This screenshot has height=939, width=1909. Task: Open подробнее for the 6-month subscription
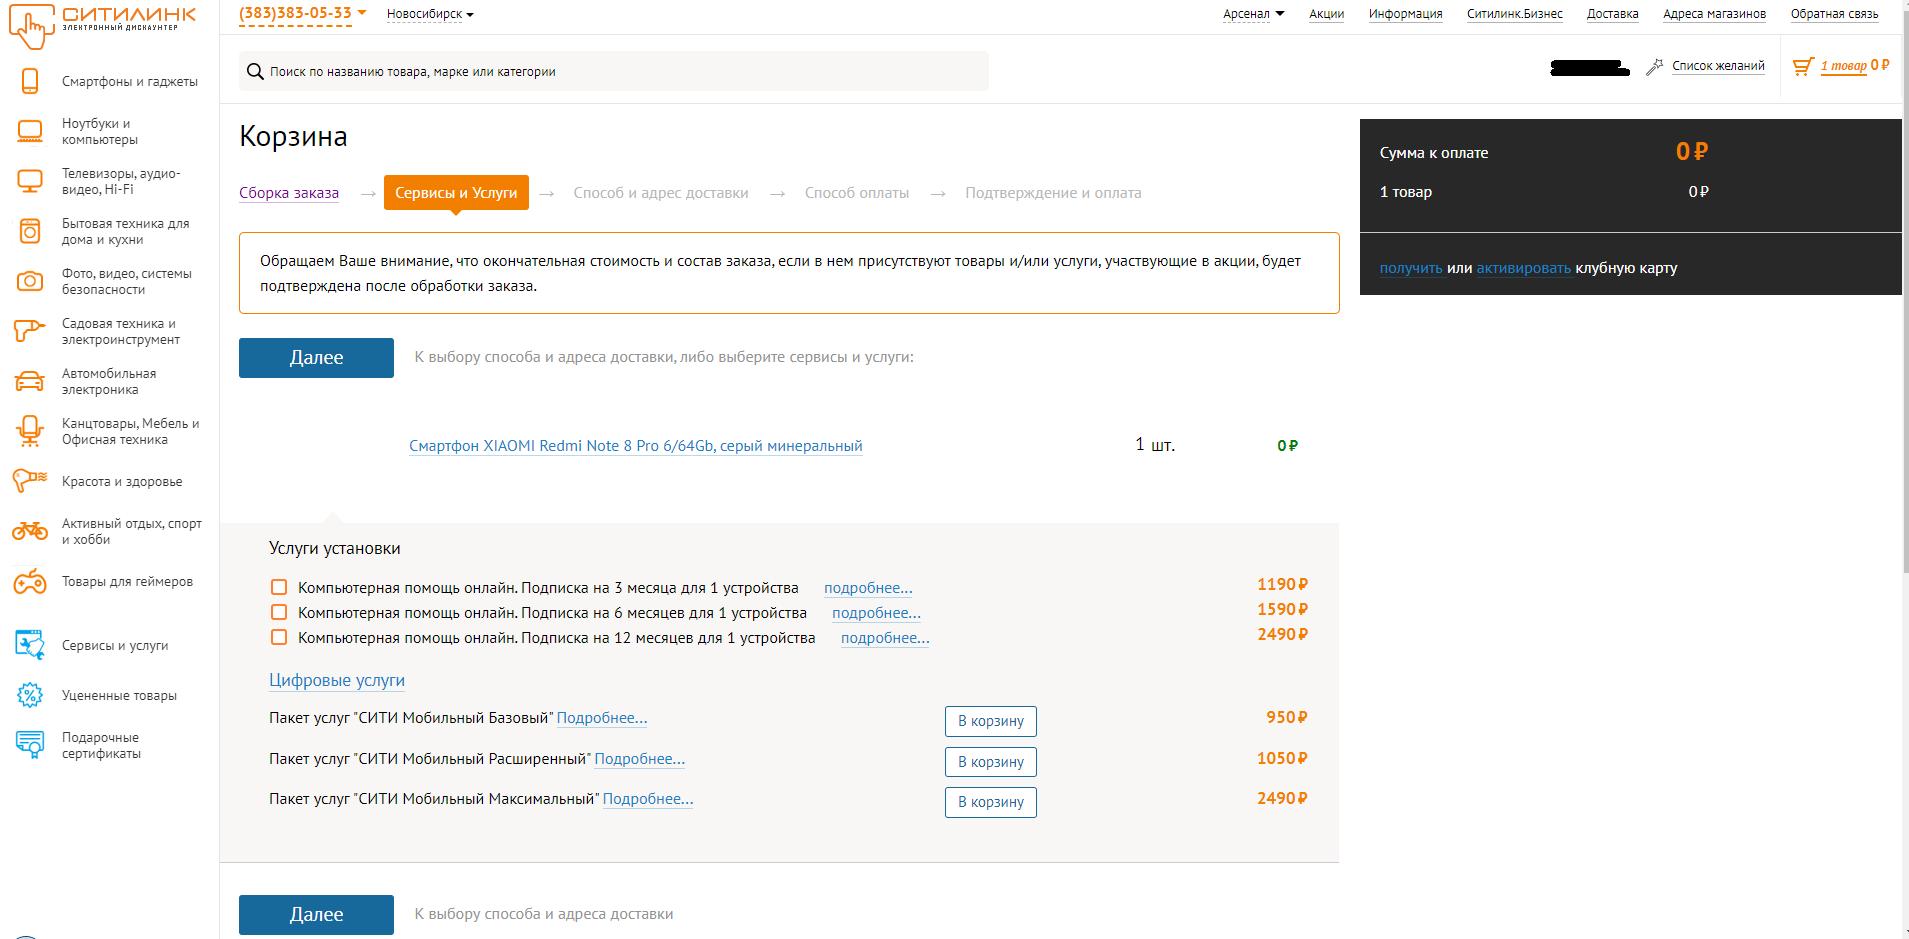[x=876, y=613]
